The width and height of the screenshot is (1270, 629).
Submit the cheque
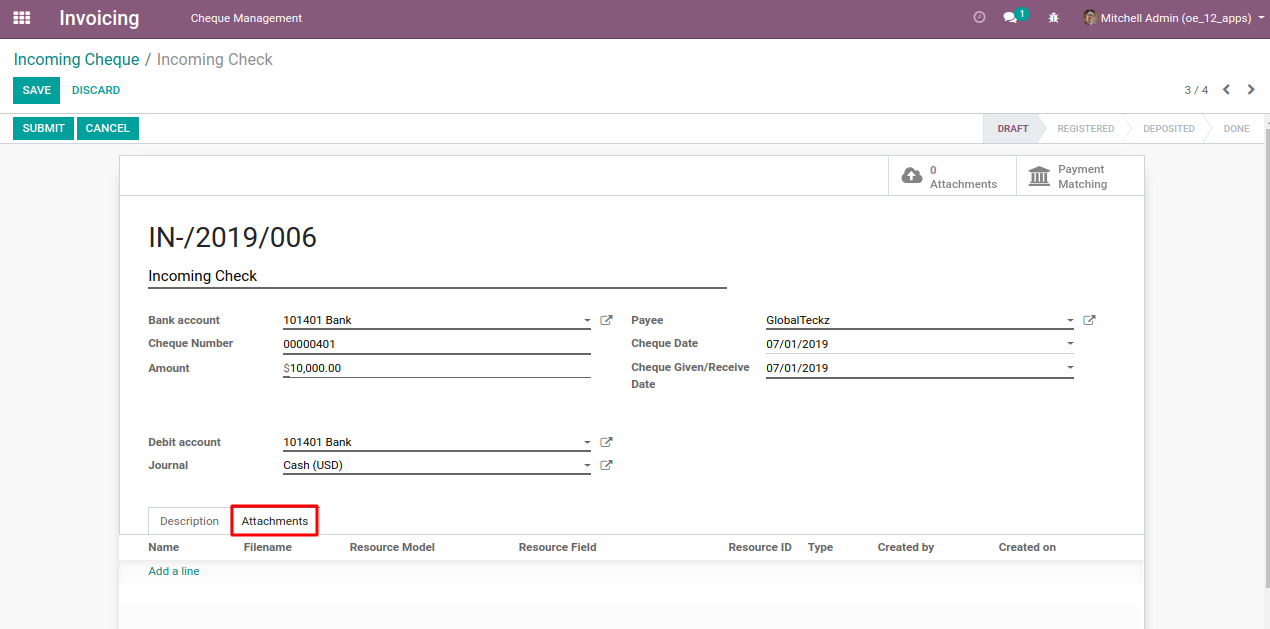coord(44,128)
